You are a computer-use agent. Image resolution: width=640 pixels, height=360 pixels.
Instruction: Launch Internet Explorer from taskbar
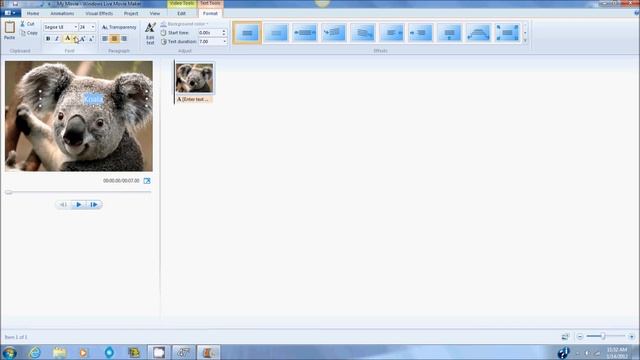(x=35, y=352)
